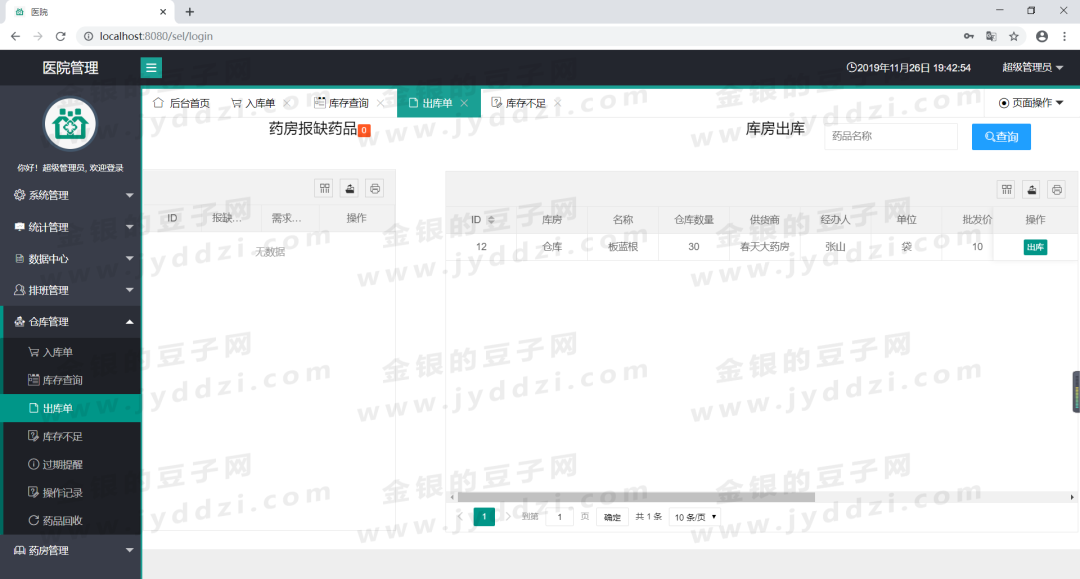The image size is (1080, 579).
Task: Click the browser address bar
Action: point(517,36)
